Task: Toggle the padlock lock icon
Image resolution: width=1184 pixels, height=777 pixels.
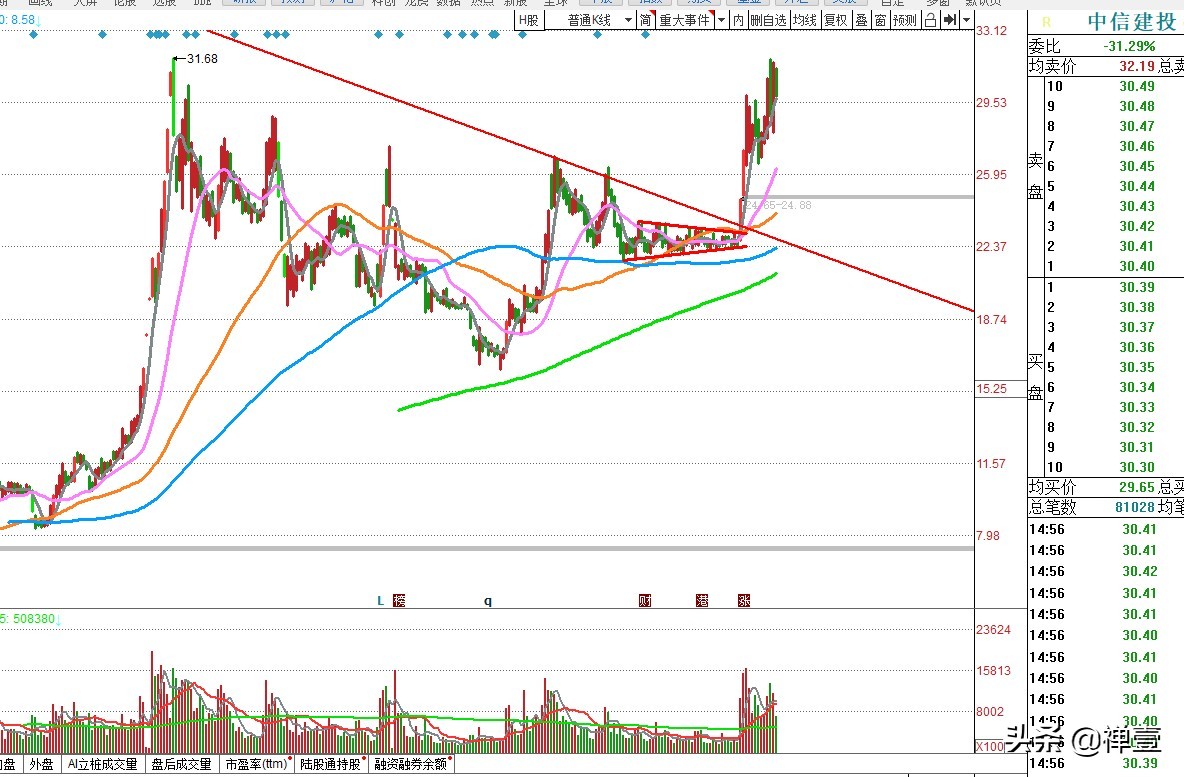Action: point(931,20)
